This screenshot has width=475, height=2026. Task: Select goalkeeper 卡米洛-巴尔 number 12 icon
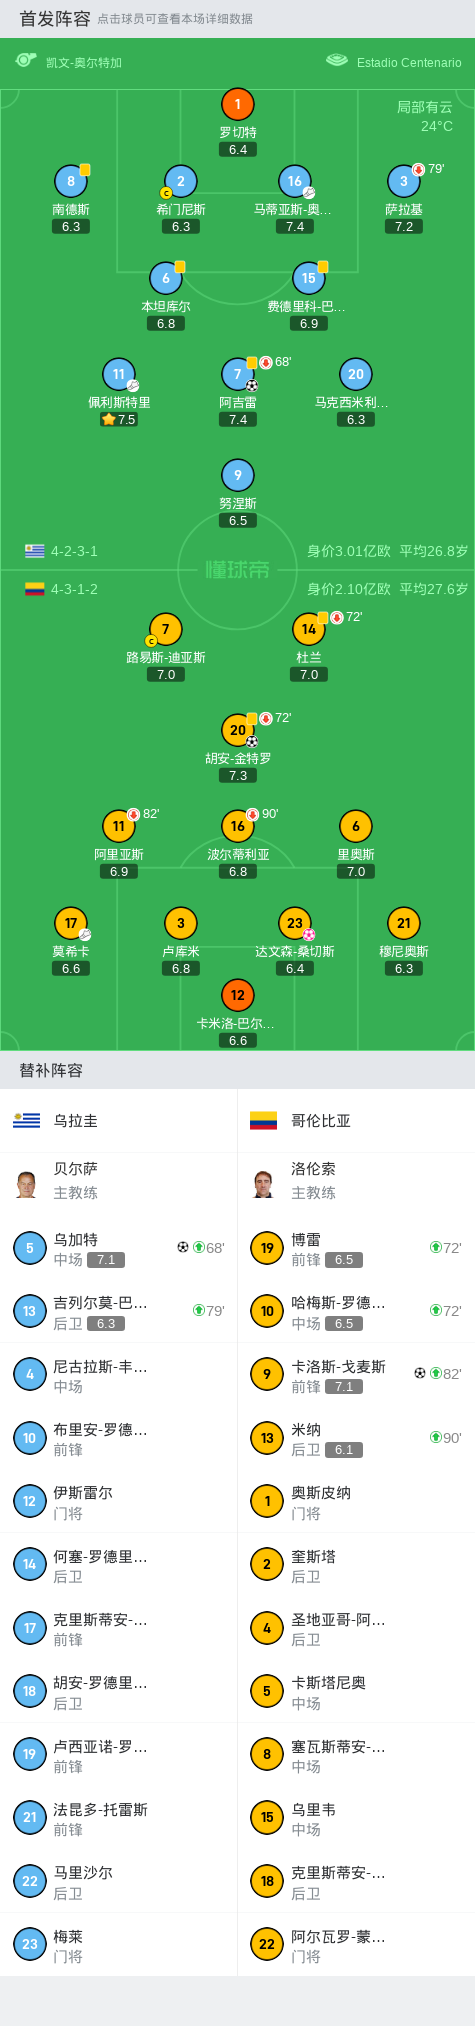pyautogui.click(x=237, y=995)
